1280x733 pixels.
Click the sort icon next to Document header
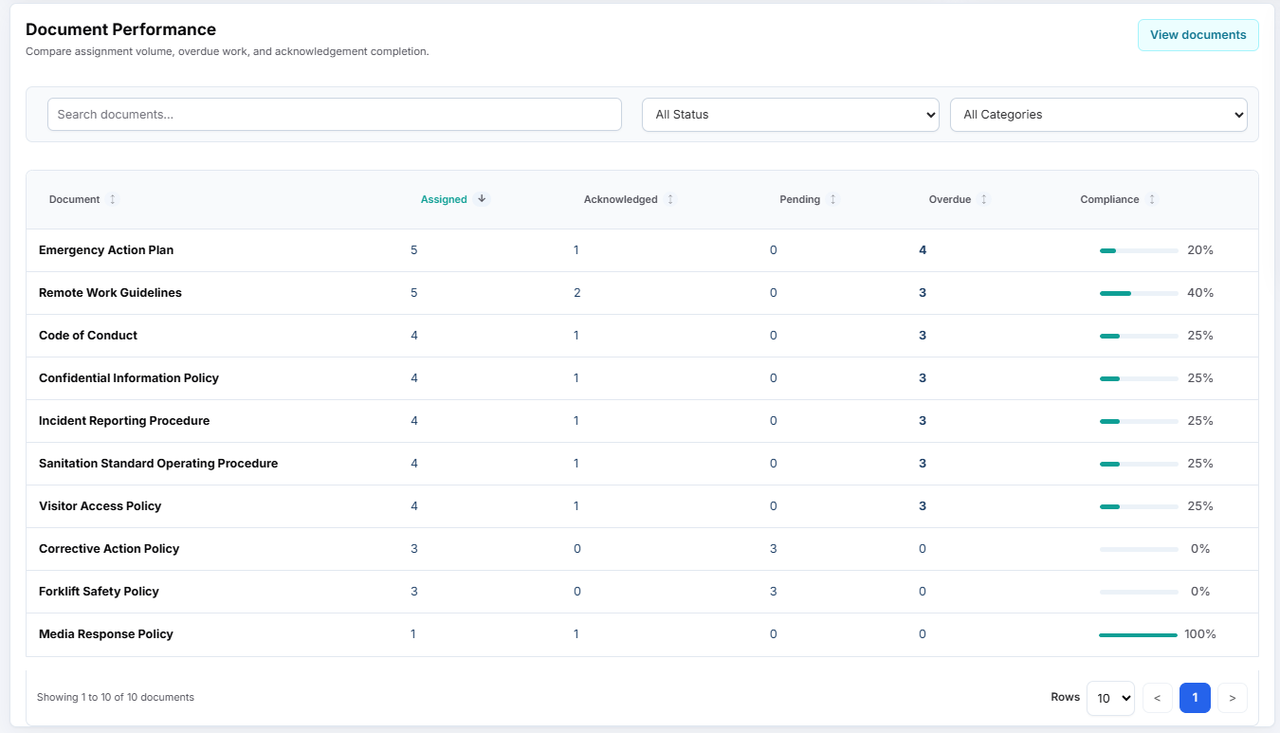coord(112,199)
